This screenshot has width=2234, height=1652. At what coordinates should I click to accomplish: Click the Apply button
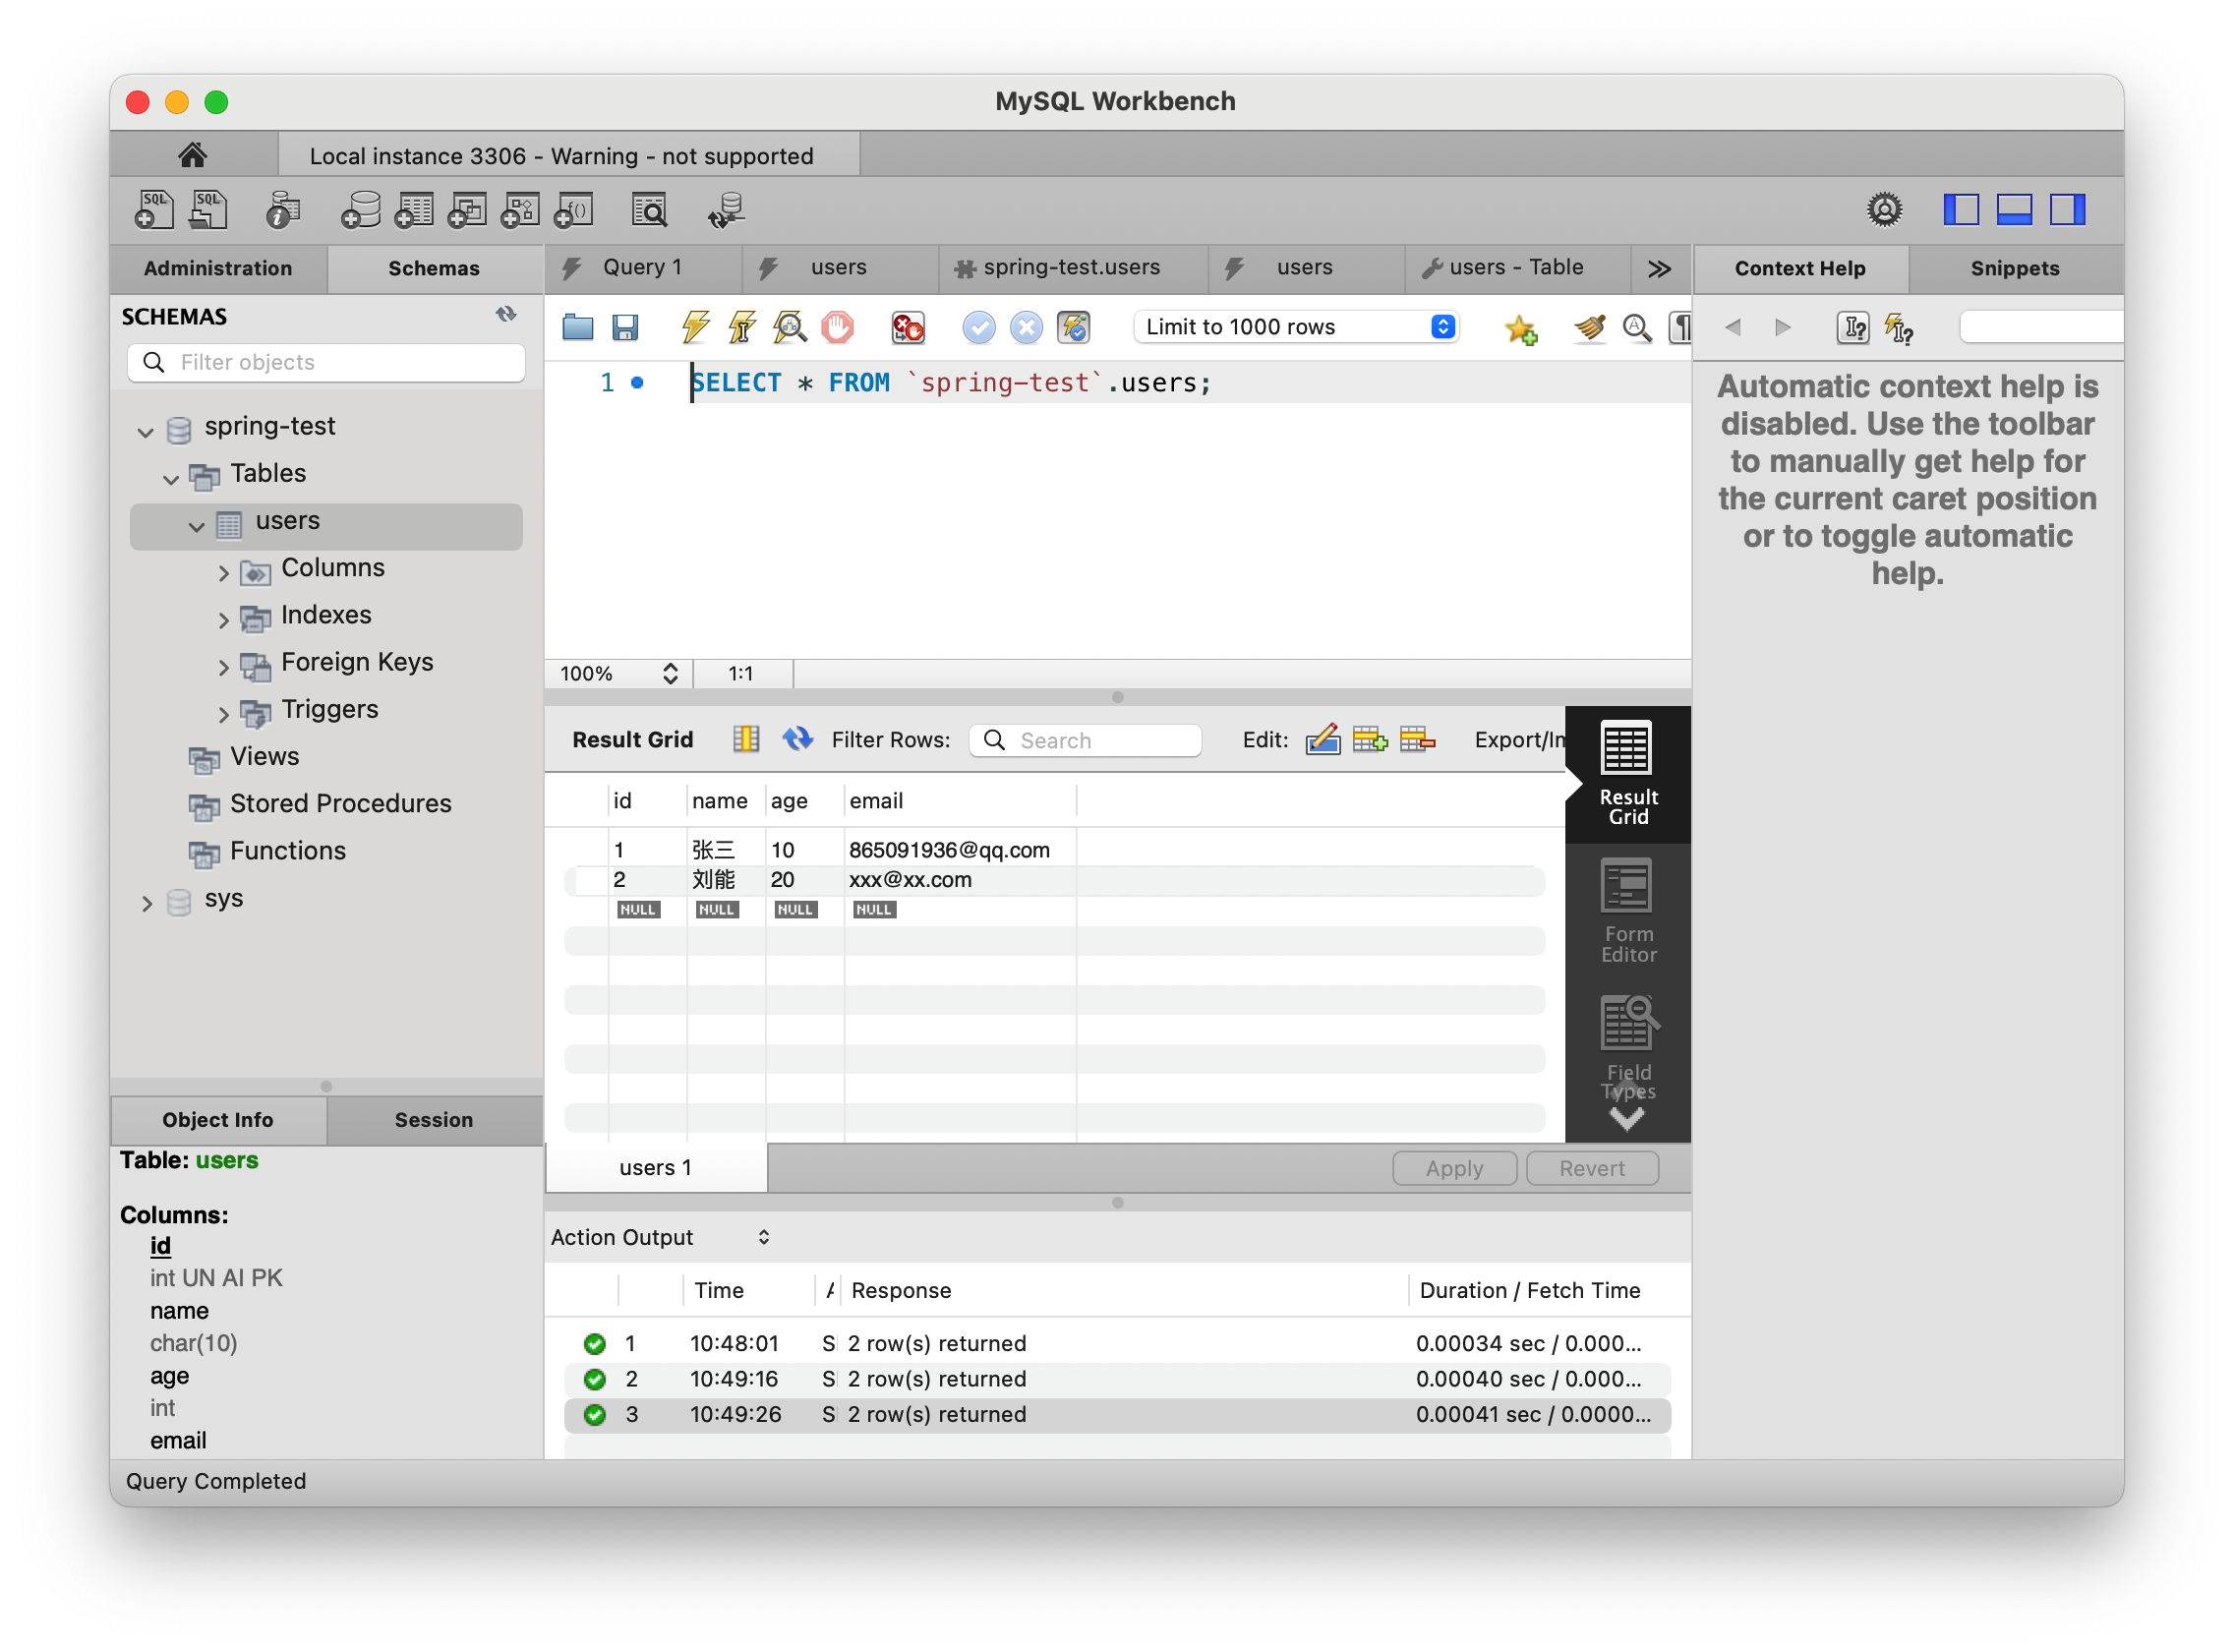1453,1167
